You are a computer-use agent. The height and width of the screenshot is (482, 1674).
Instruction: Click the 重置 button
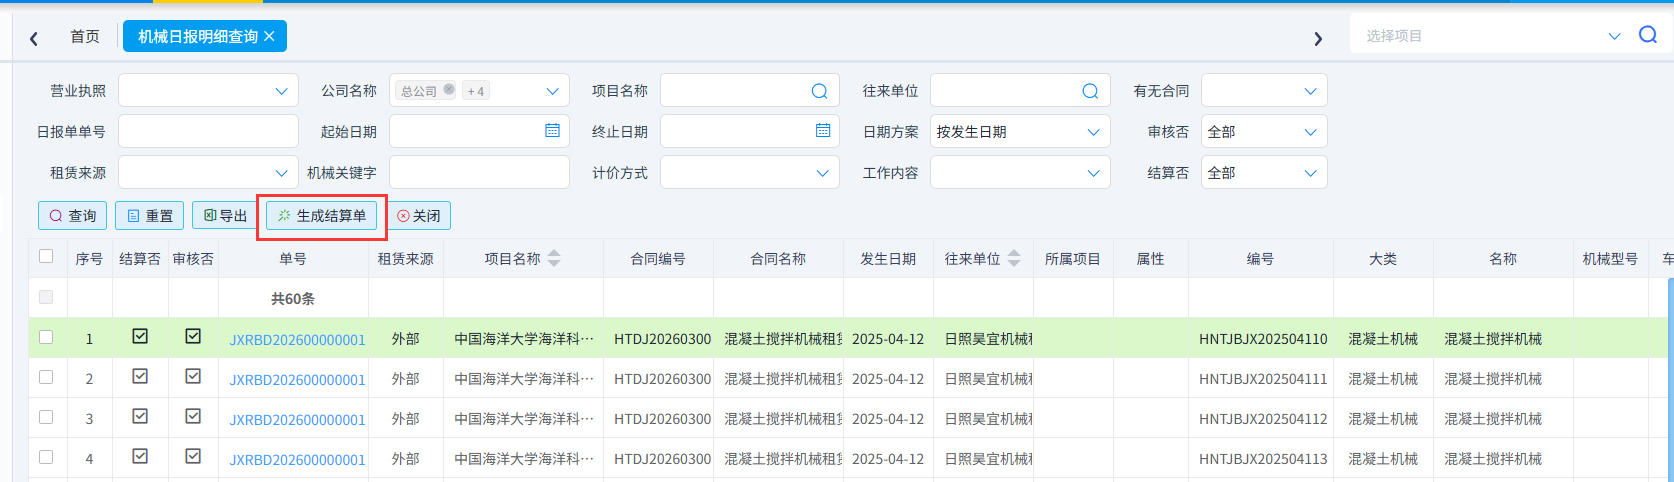[x=149, y=215]
